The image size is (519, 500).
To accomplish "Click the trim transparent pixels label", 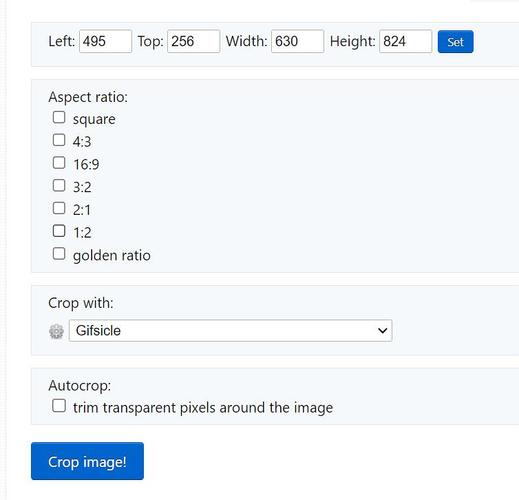I will point(203,408).
